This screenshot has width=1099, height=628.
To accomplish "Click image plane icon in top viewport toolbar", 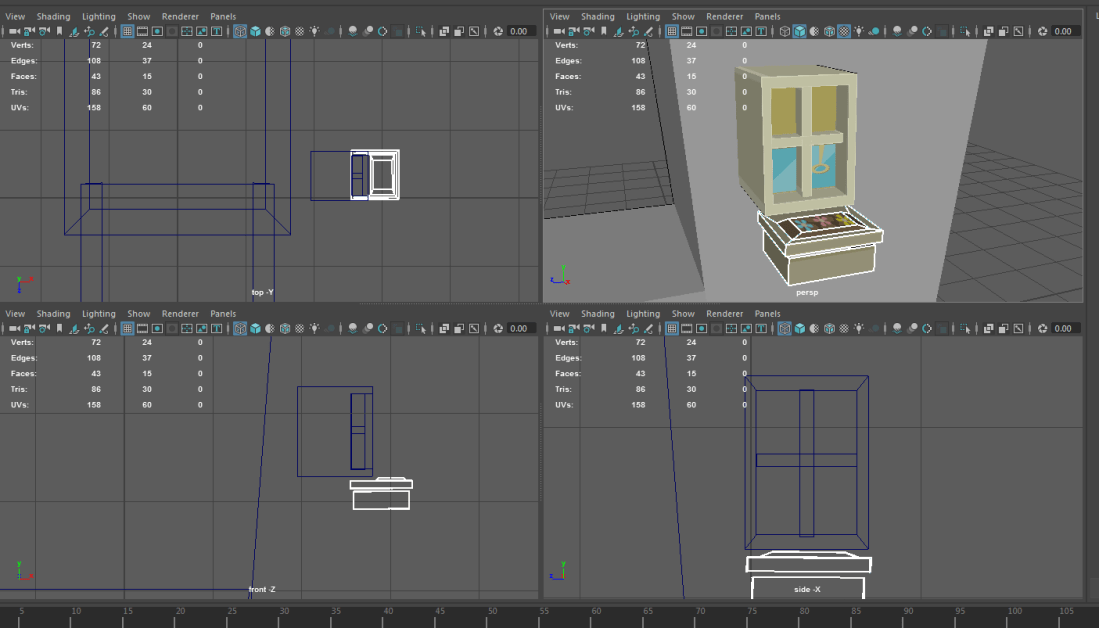I will 74,31.
